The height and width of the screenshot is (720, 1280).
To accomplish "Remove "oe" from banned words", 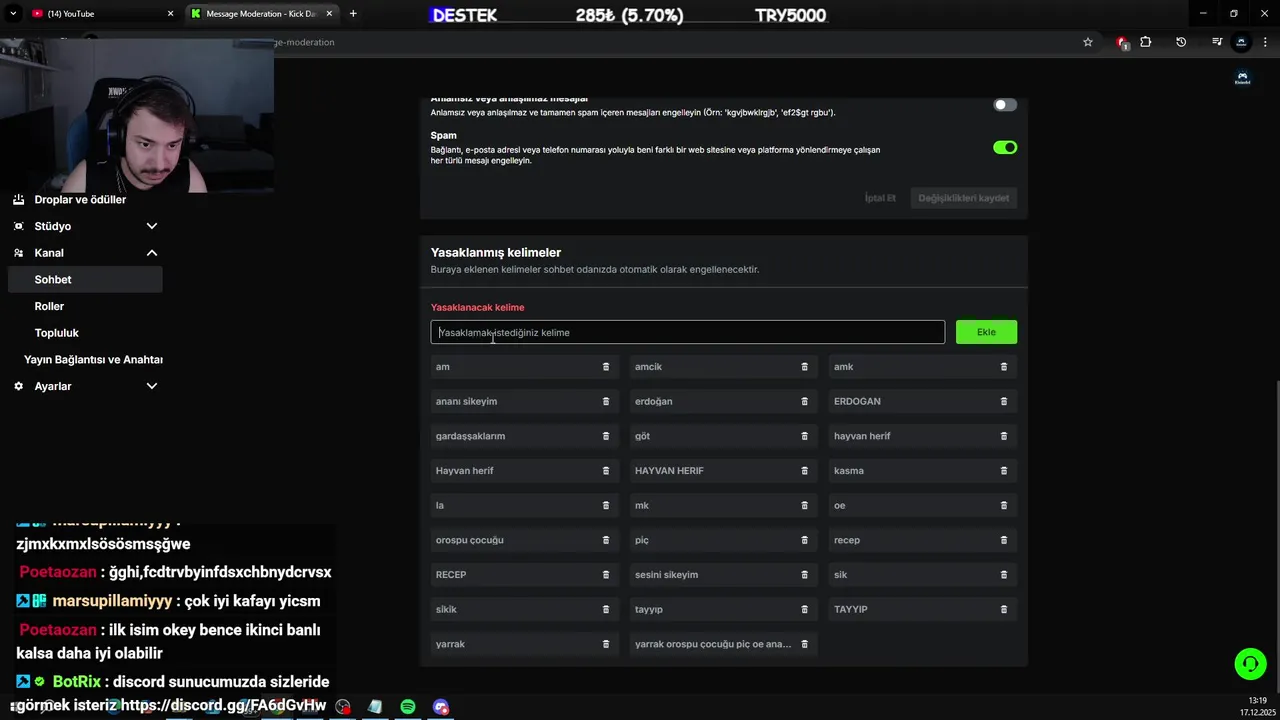I will coord(1004,505).
